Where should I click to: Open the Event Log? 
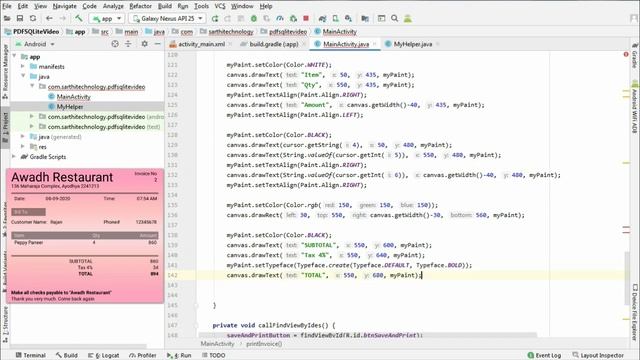(544, 355)
